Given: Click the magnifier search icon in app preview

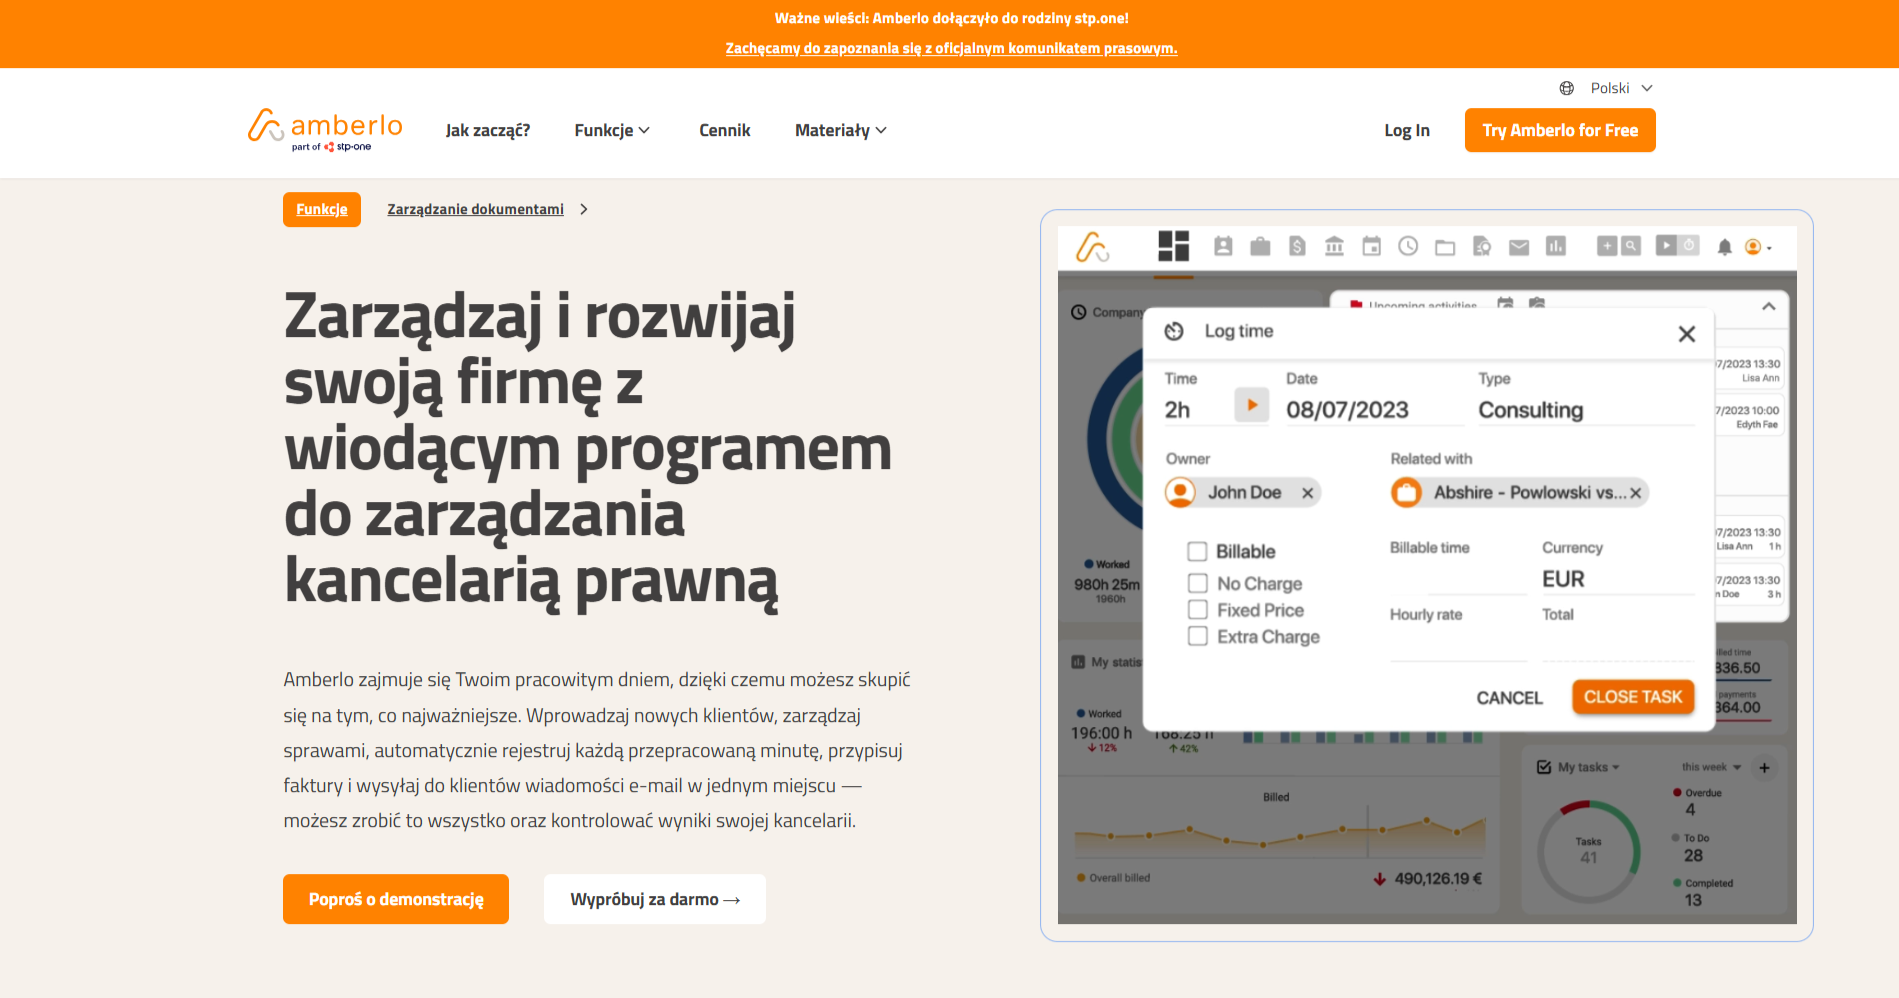Looking at the screenshot, I should [x=1631, y=245].
